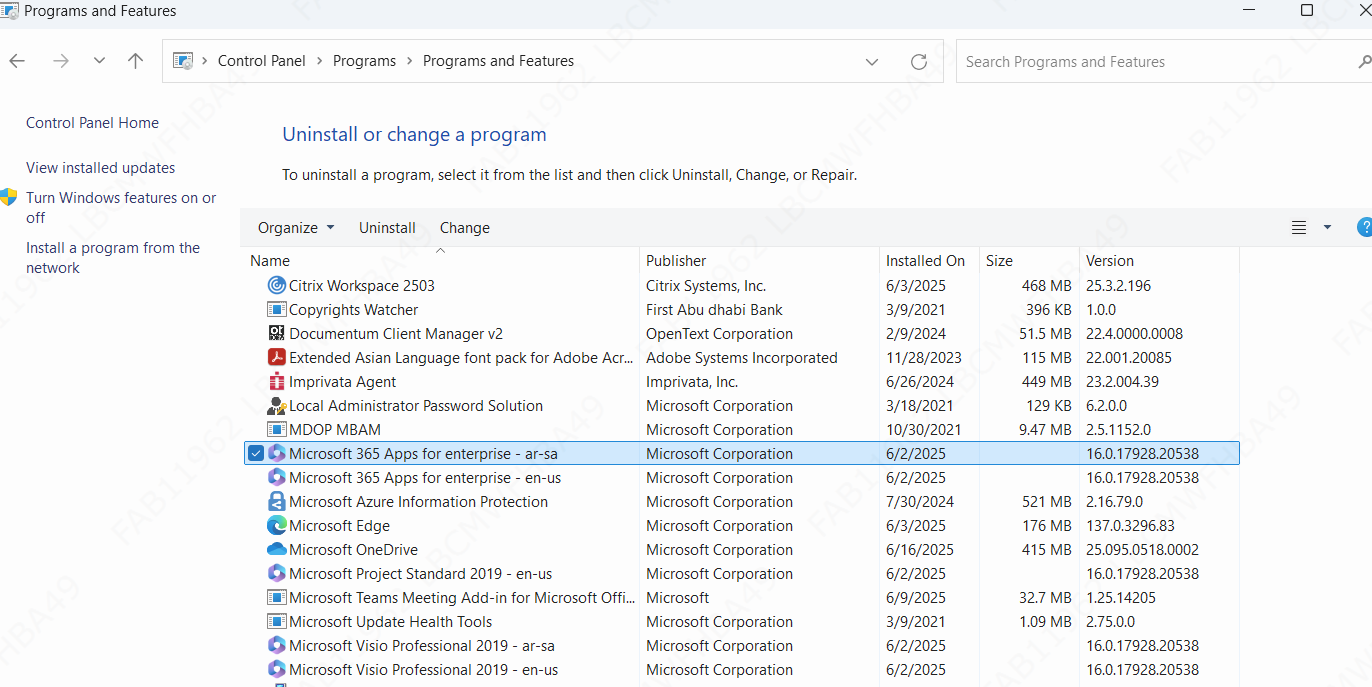The height and width of the screenshot is (687, 1372).
Task: Refresh the Programs and Features list
Action: 919,62
